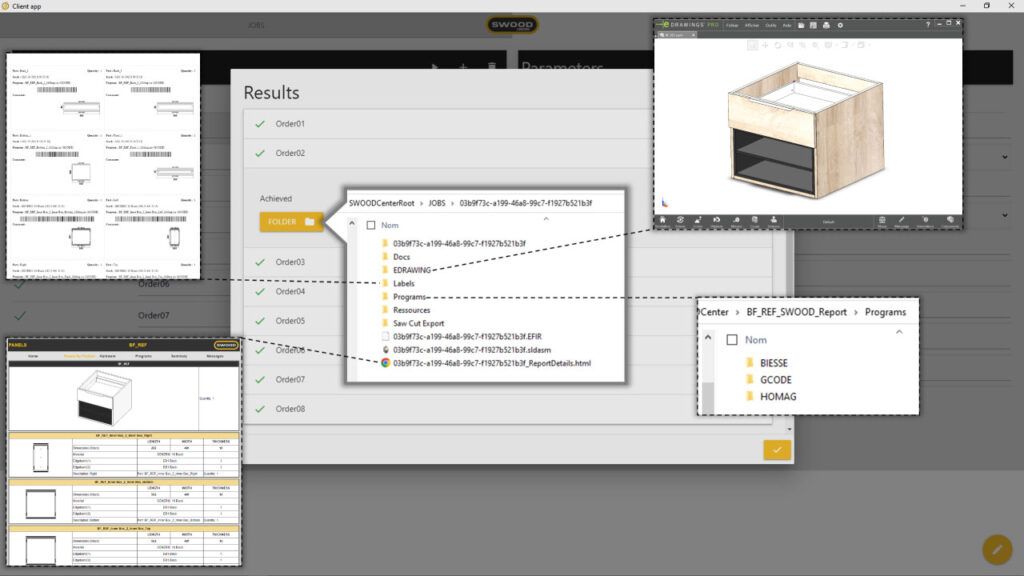Click JOBS in the folder breadcrumb path

(437, 203)
